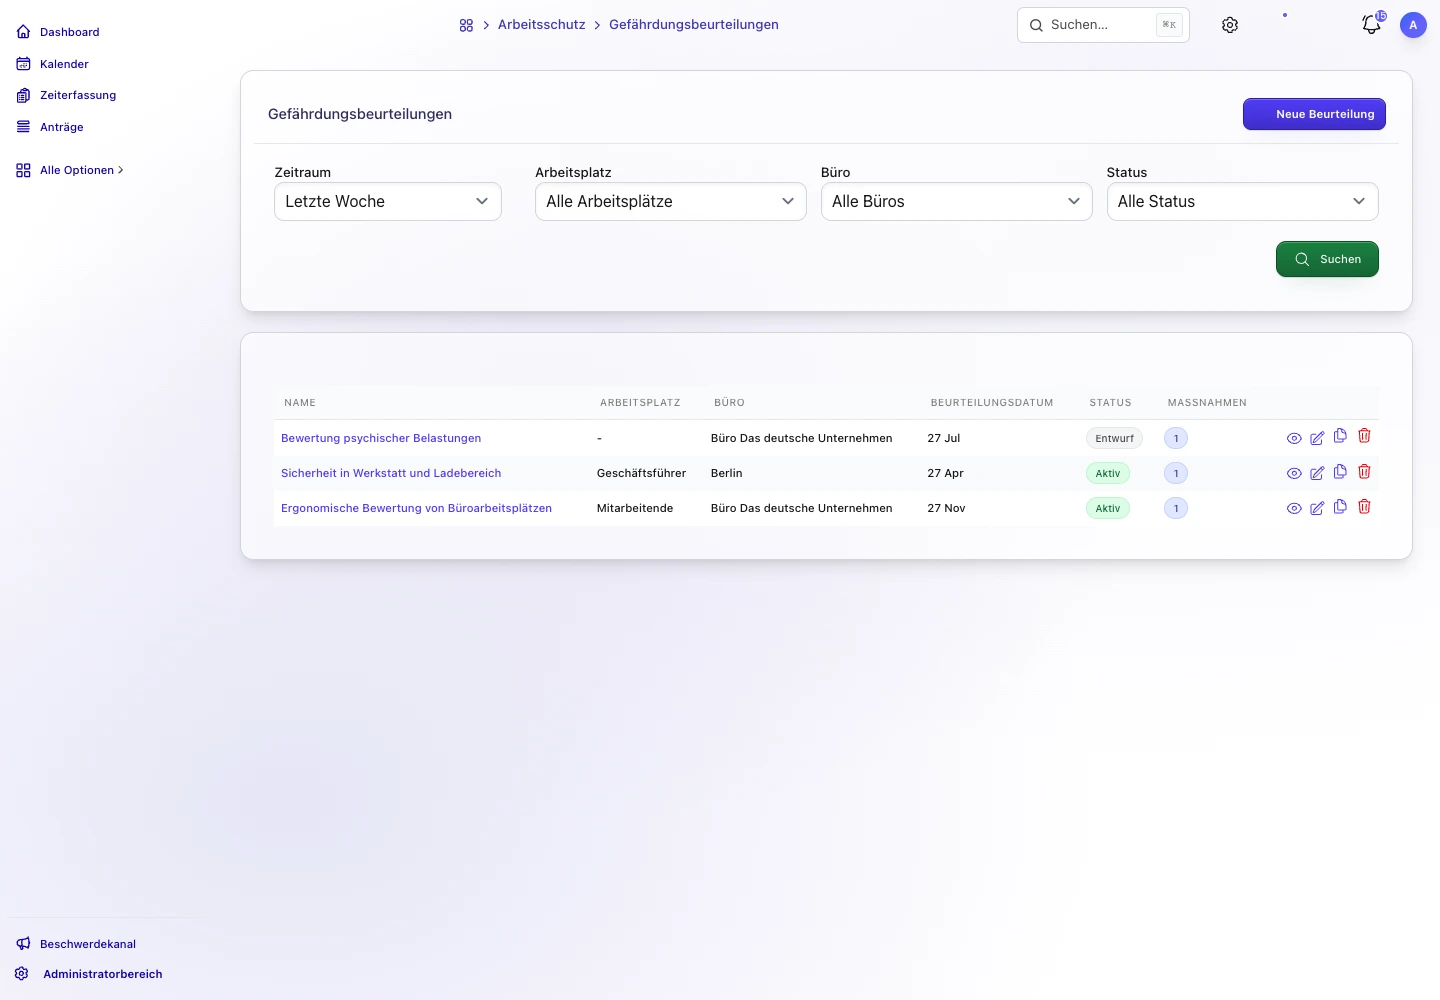Click the STATUS column header

point(1110,403)
